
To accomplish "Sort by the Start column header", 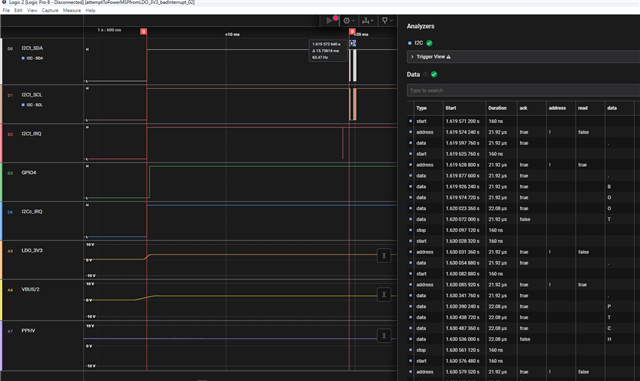I will pos(451,108).
